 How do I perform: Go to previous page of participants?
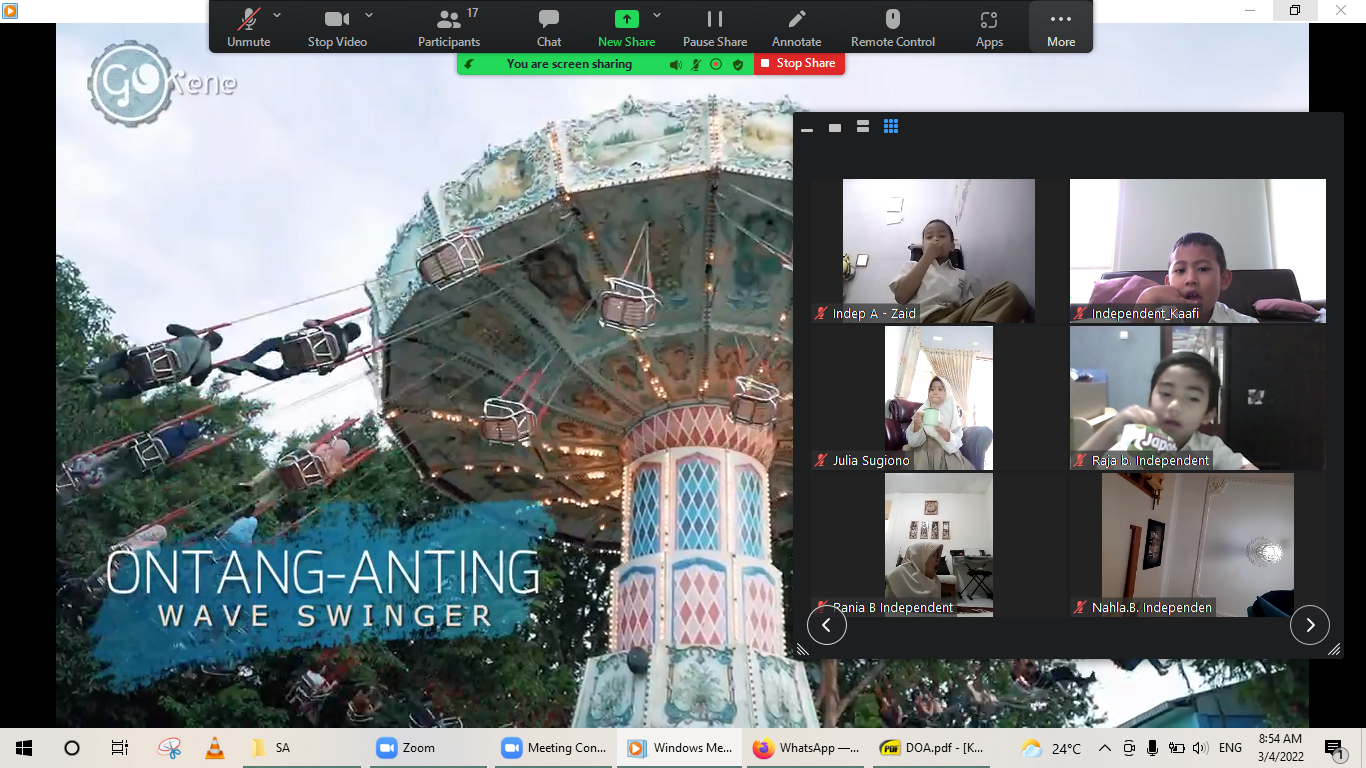click(827, 625)
